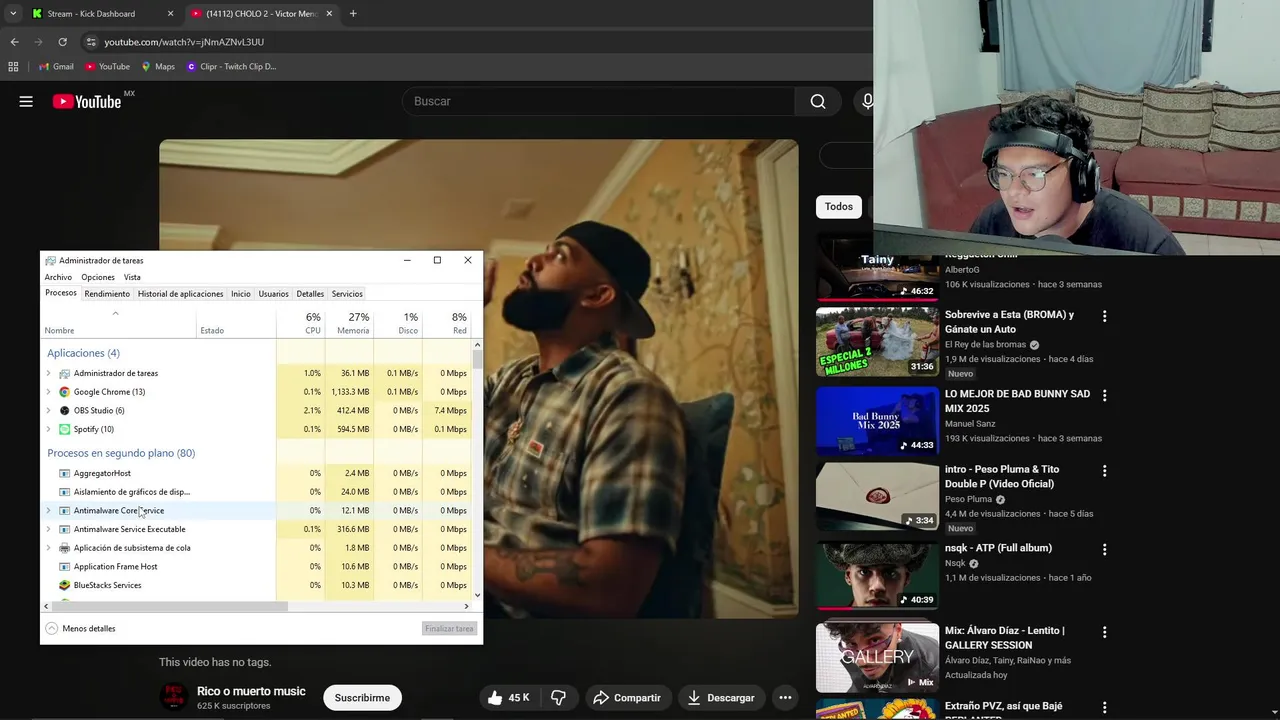Click Spotify icon in Task Manager list
The width and height of the screenshot is (1280, 720).
[x=64, y=429]
